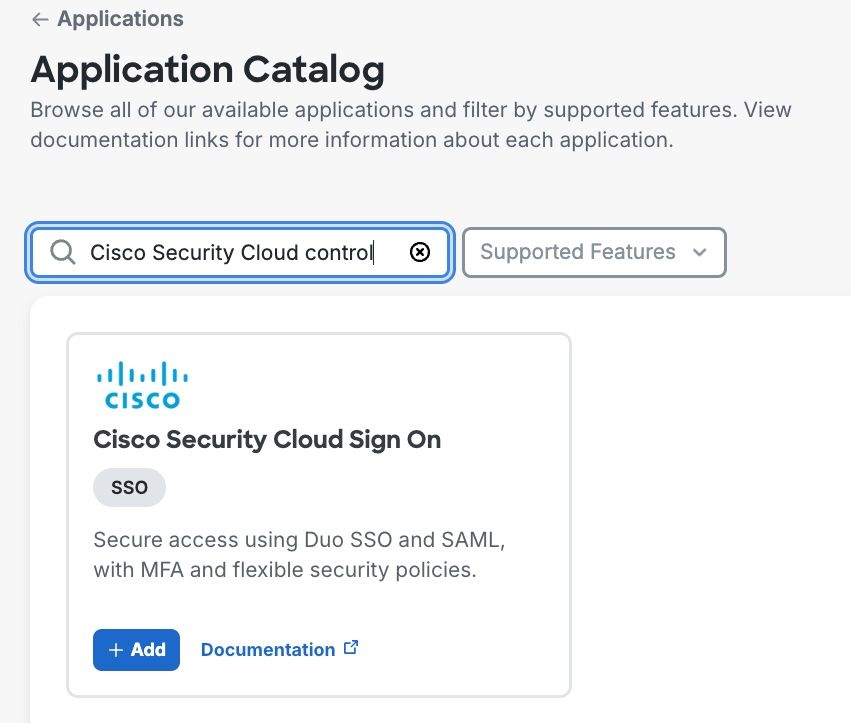Focus the application search text field
This screenshot has width=851, height=723.
(232, 253)
